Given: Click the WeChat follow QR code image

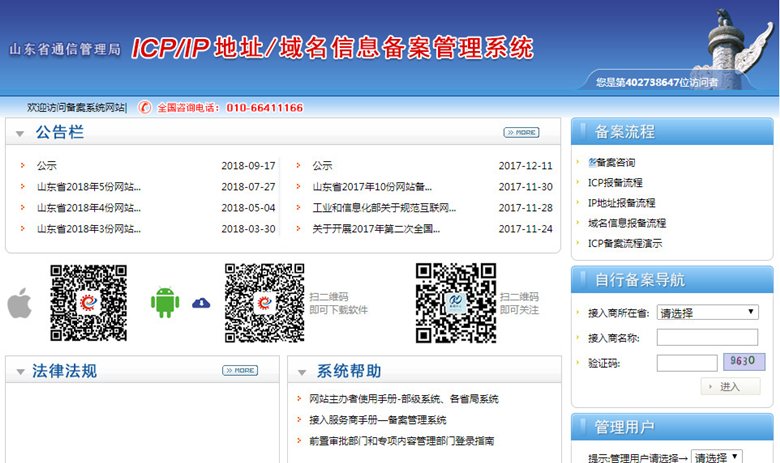Looking at the screenshot, I should (x=456, y=303).
